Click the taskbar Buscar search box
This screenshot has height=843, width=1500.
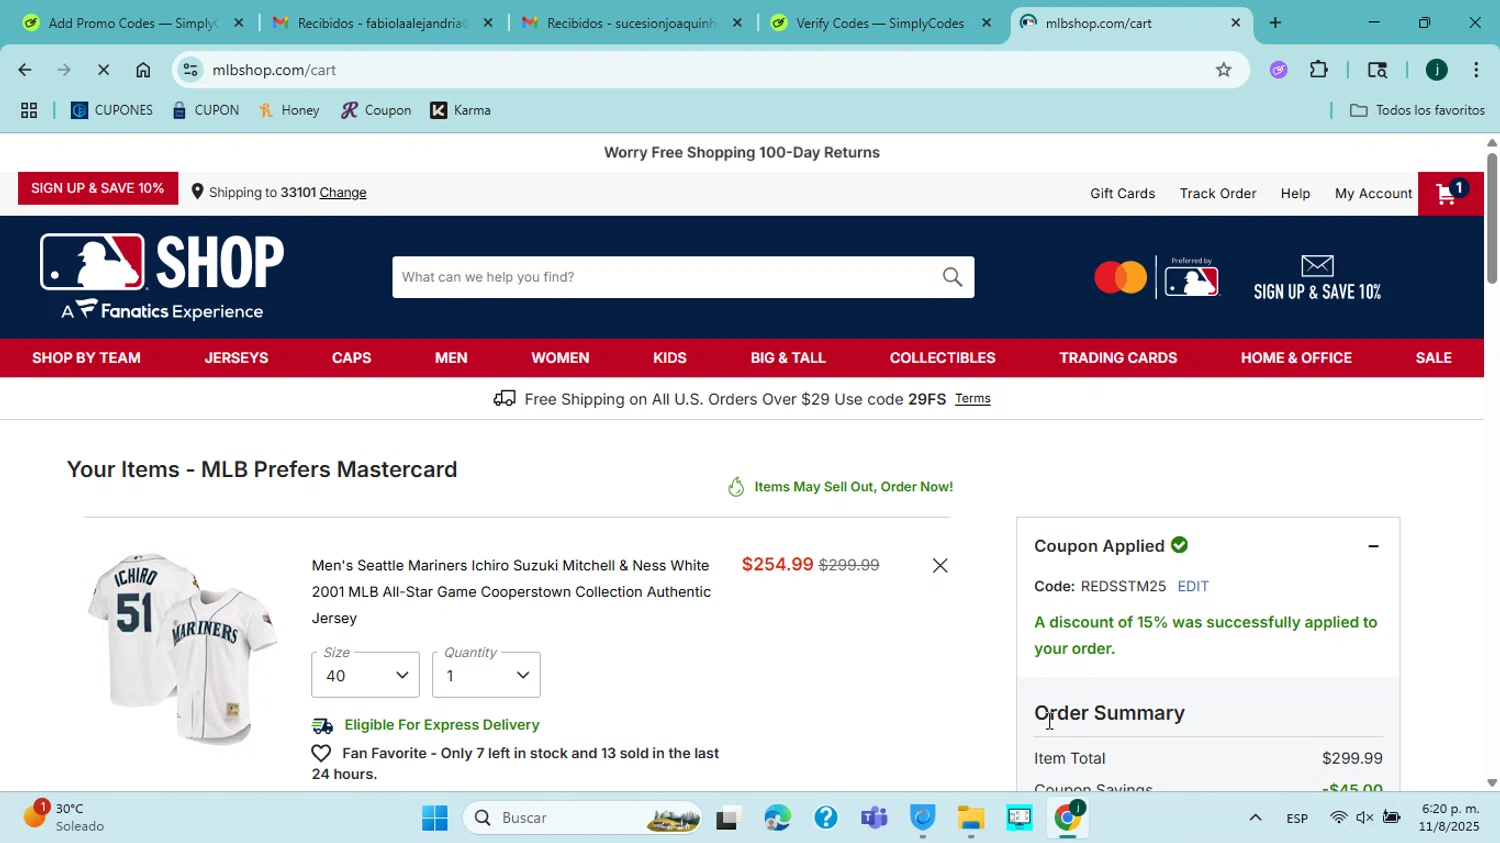(x=583, y=819)
